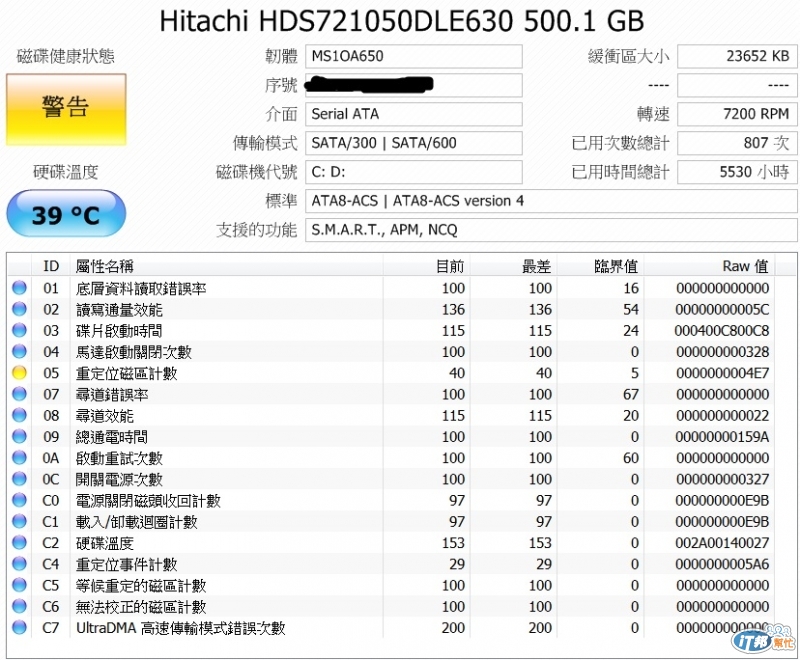Click the interface field Serial ATA
Viewport: 800px width, 660px height.
(x=414, y=114)
